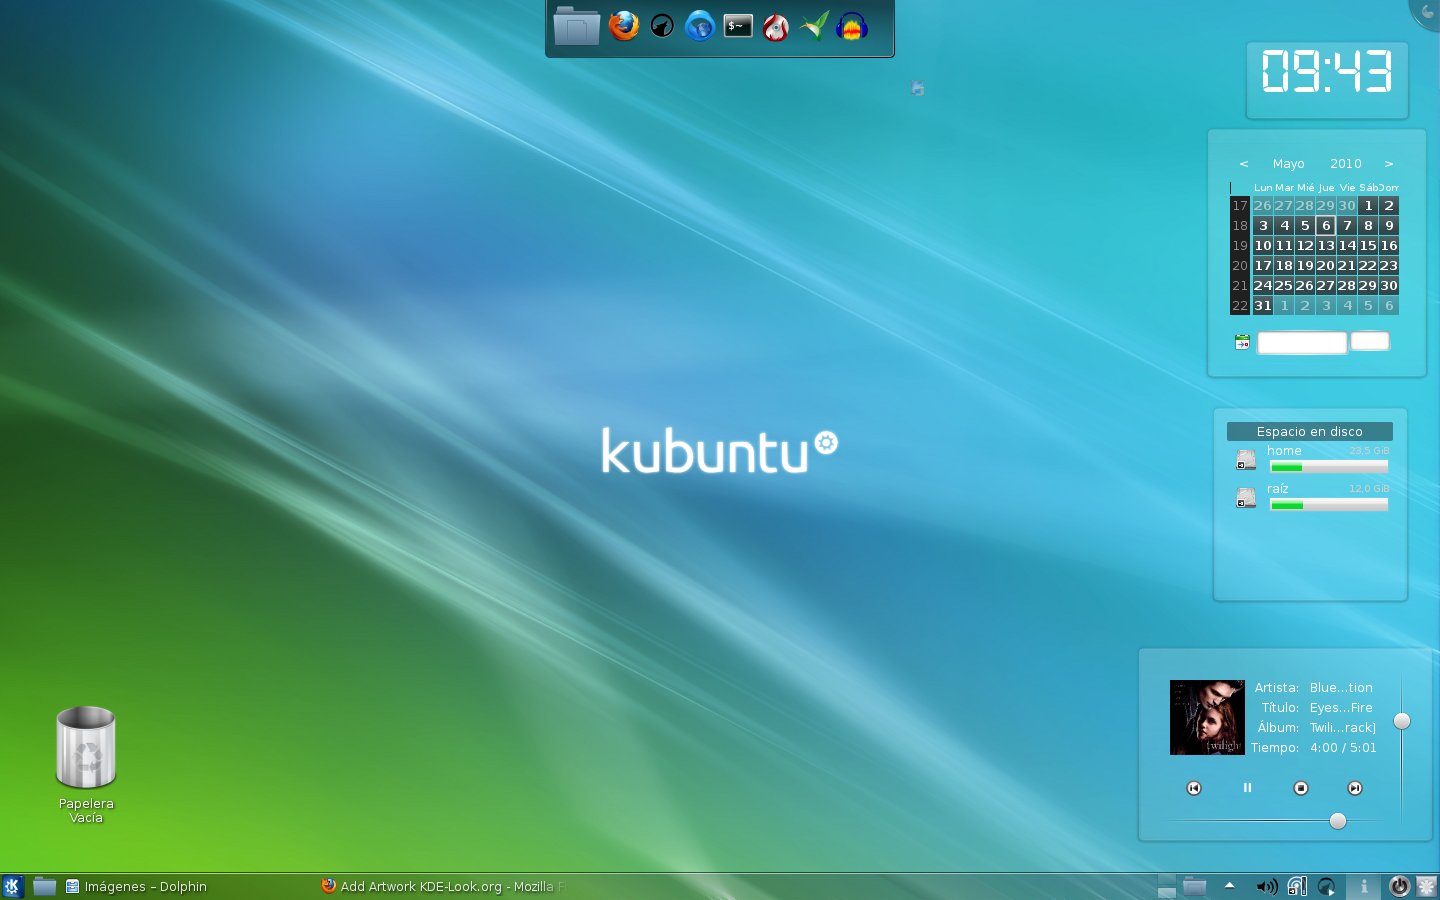Viewport: 1440px width, 900px height.
Task: Skip to next track in player
Action: [x=1355, y=788]
